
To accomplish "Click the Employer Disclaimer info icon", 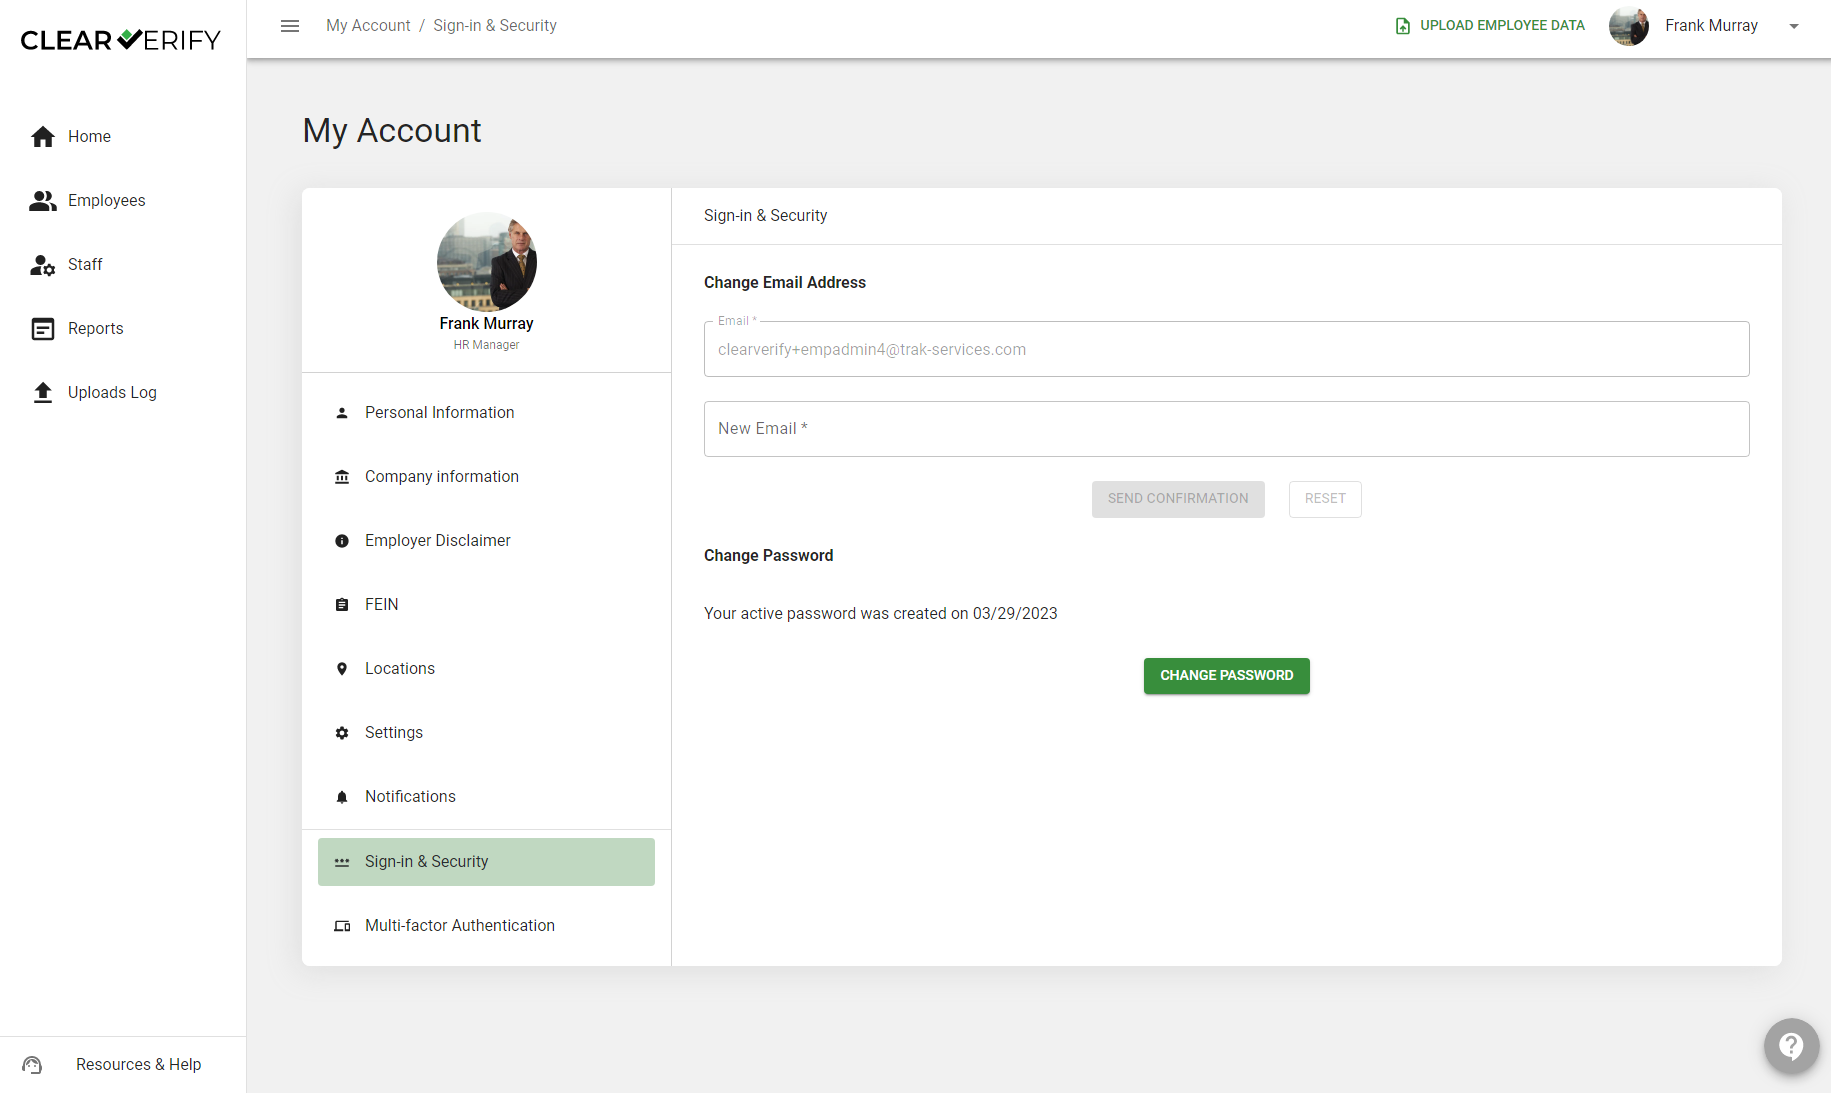I will click(x=342, y=541).
